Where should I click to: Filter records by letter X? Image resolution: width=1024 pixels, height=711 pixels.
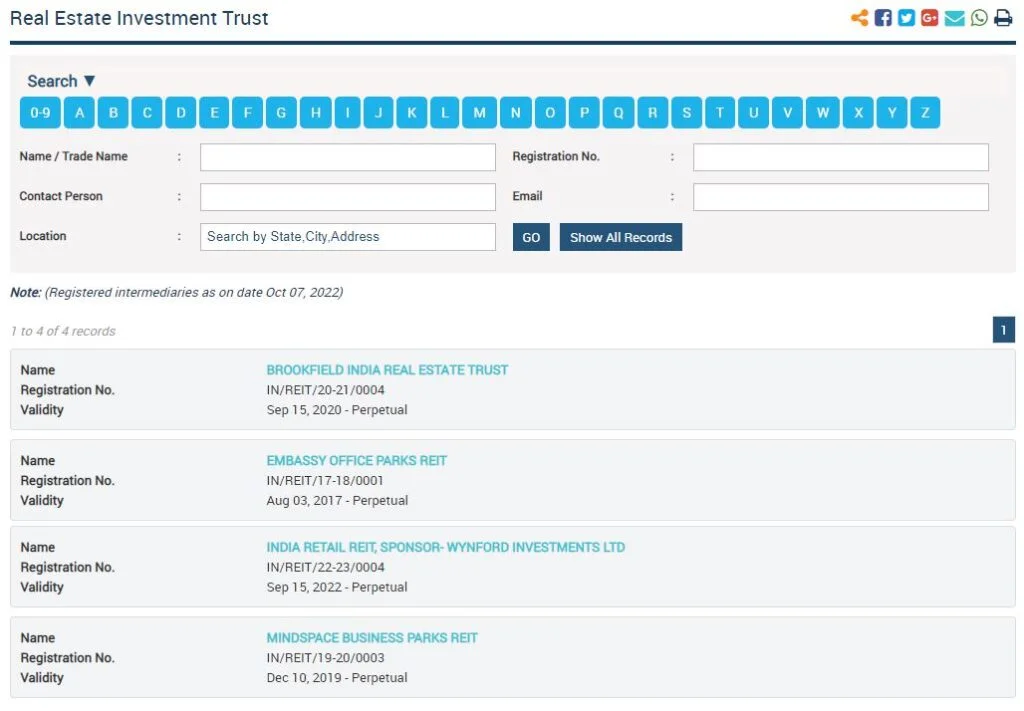click(x=858, y=112)
